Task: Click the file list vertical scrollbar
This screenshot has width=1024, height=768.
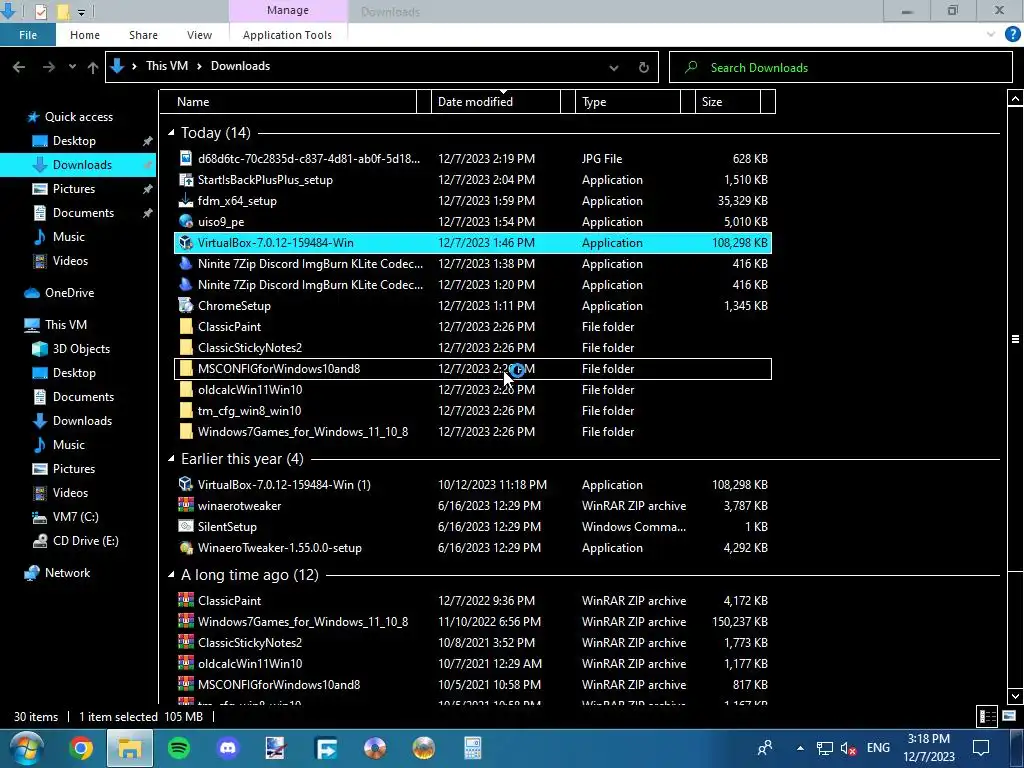Action: pyautogui.click(x=1015, y=340)
